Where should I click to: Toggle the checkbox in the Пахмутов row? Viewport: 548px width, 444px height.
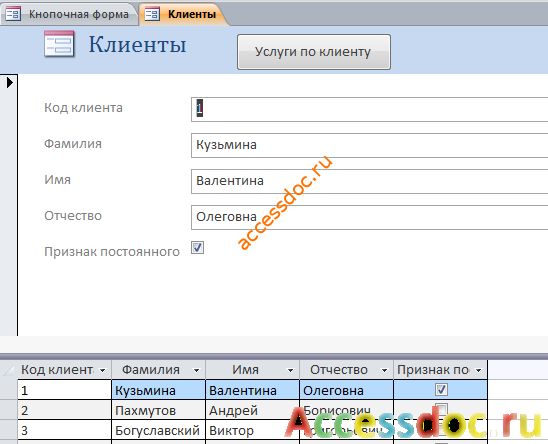coord(441,408)
